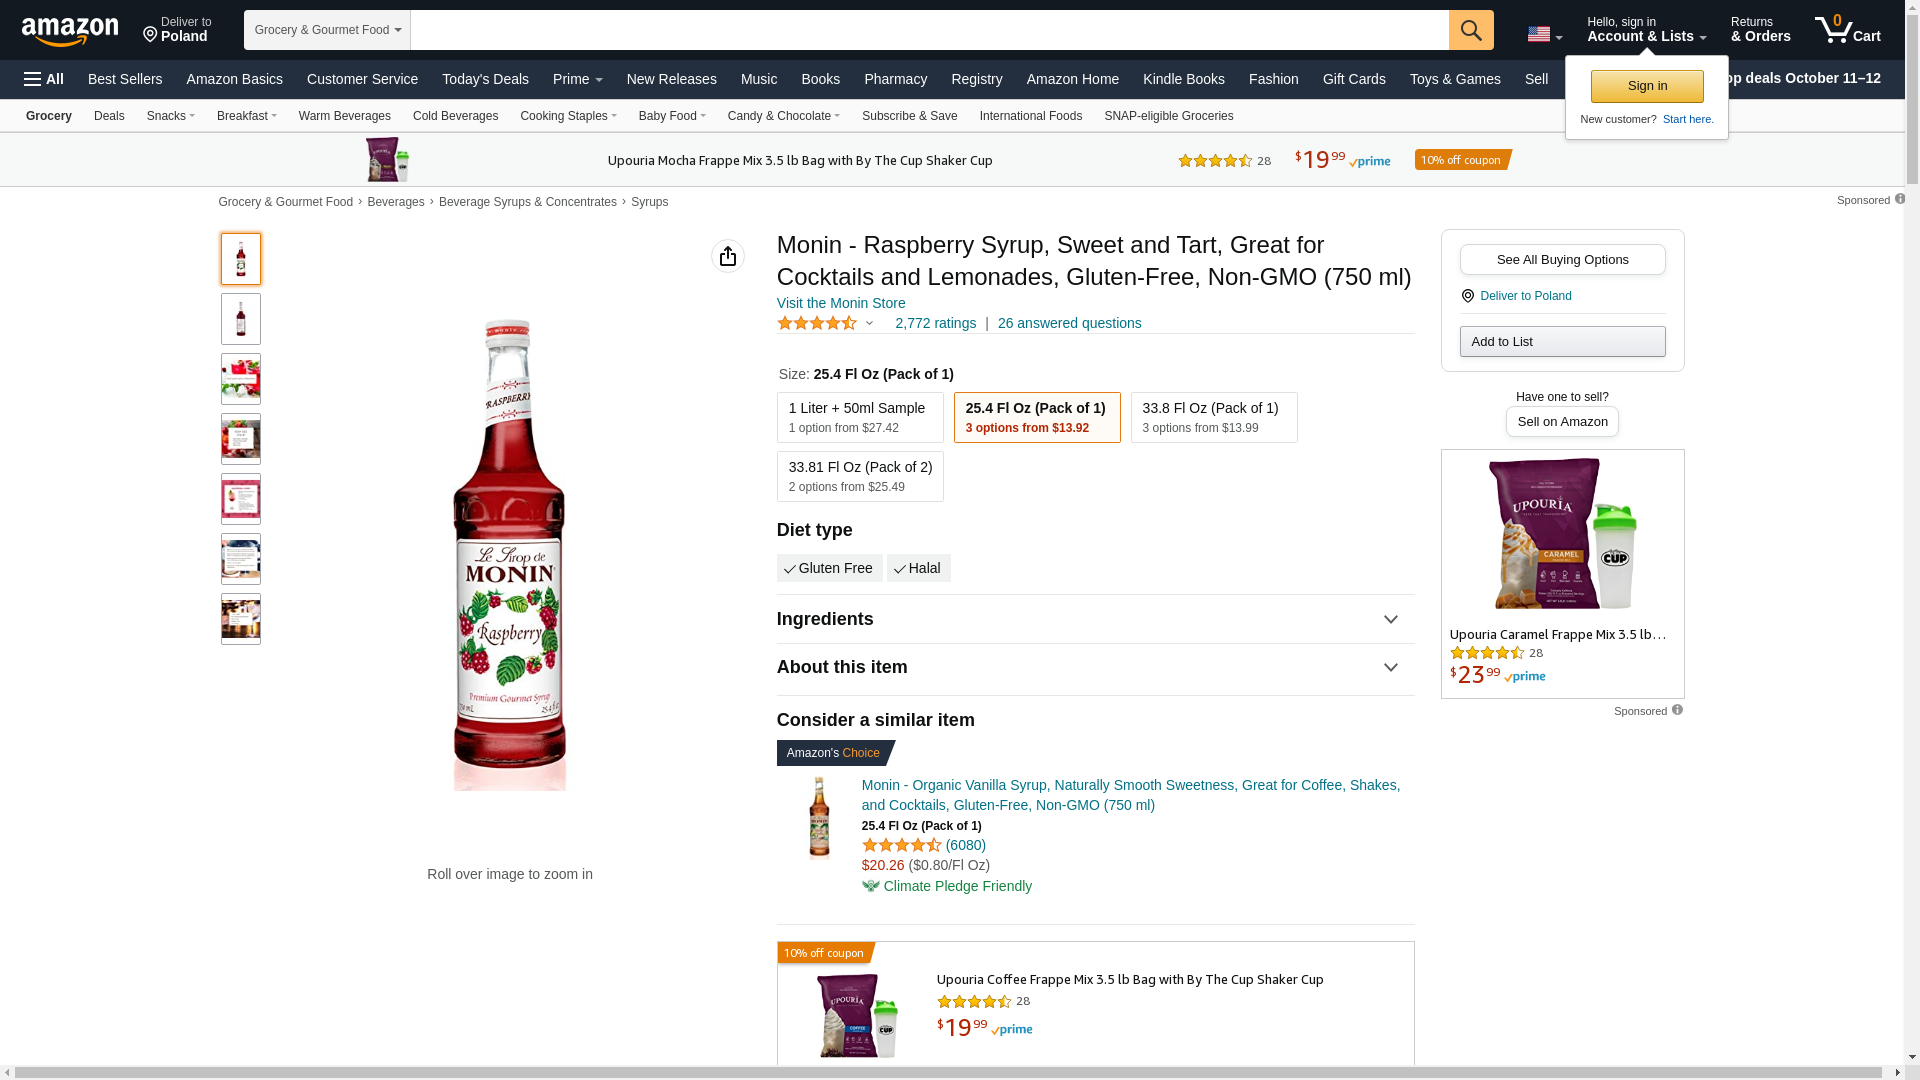The width and height of the screenshot is (1920, 1080).
Task: Open the Visit the Monin Store link
Action: pyautogui.click(x=840, y=303)
